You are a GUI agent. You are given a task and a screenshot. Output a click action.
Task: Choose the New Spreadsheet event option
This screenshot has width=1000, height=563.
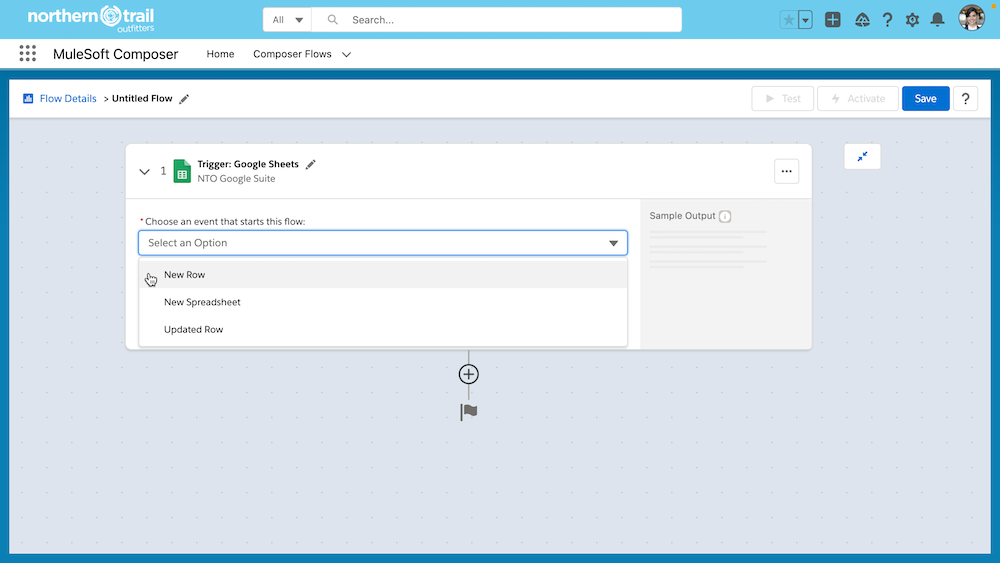(383, 302)
